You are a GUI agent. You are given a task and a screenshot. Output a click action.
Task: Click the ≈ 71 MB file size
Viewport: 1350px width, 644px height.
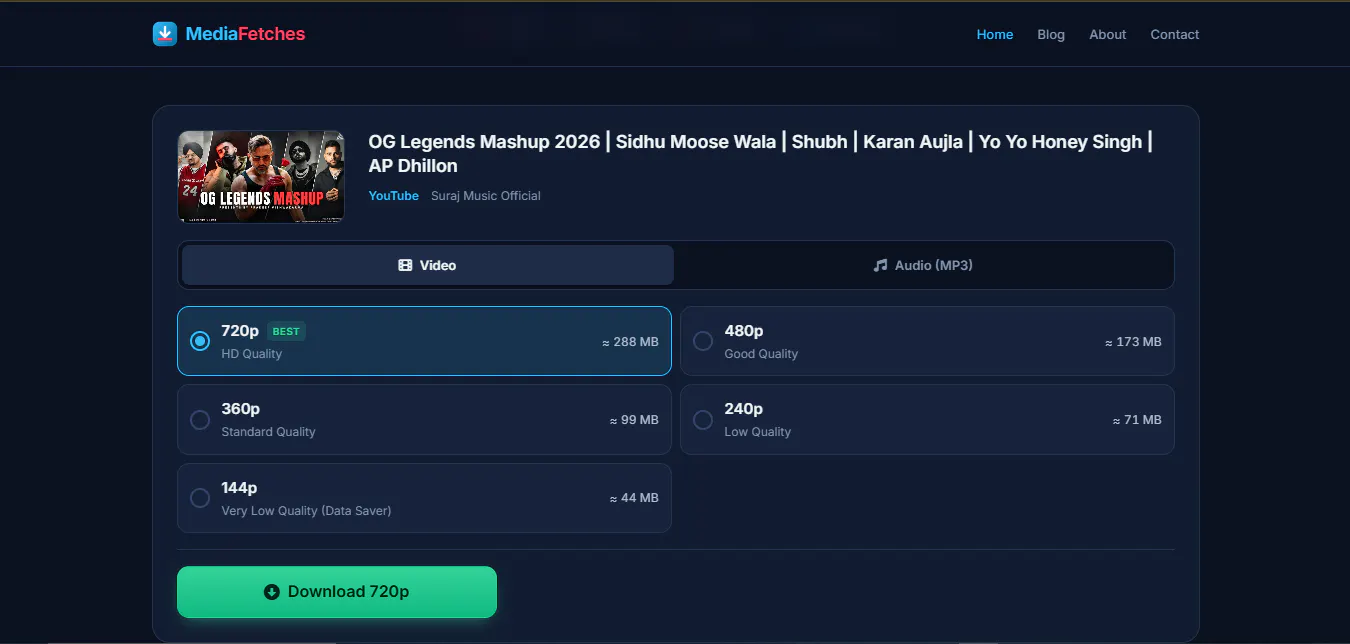click(1137, 420)
